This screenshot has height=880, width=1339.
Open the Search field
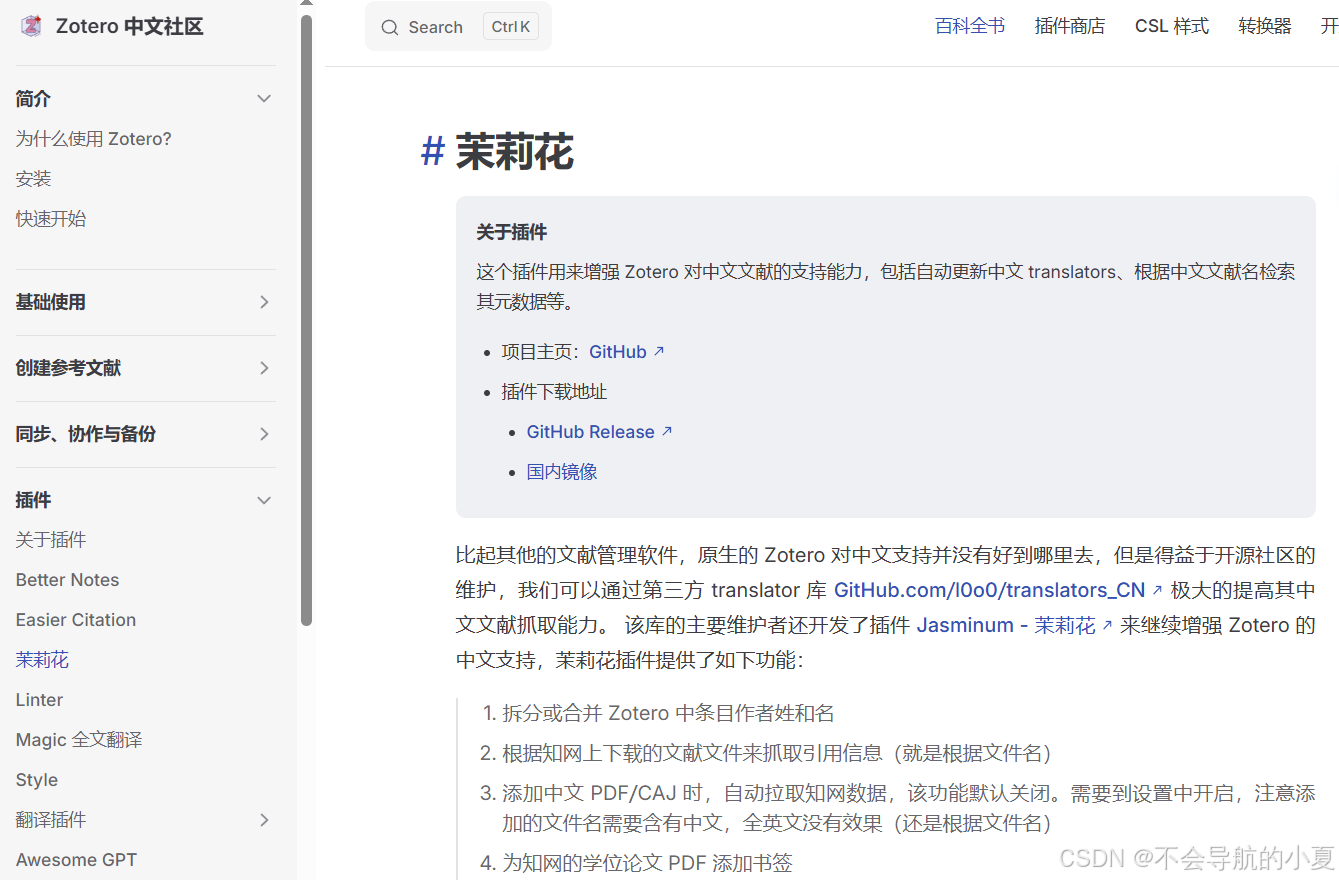coord(458,27)
